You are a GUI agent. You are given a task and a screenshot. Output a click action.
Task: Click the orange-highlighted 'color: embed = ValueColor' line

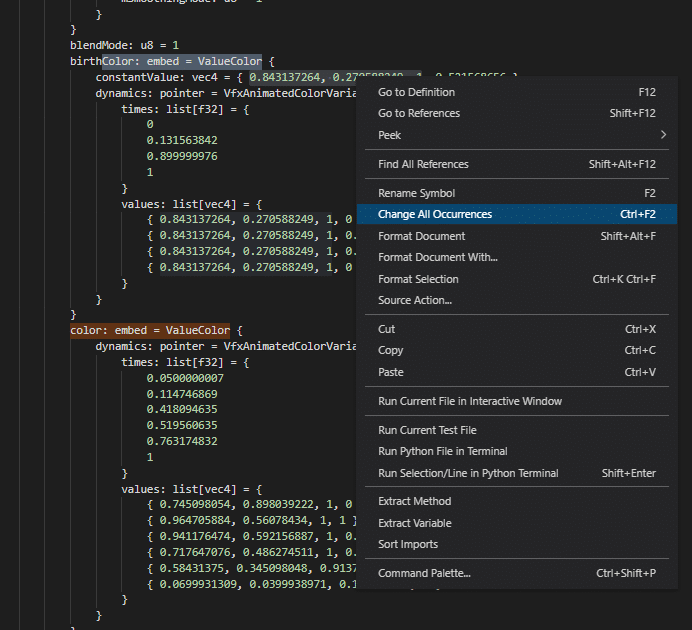point(149,330)
